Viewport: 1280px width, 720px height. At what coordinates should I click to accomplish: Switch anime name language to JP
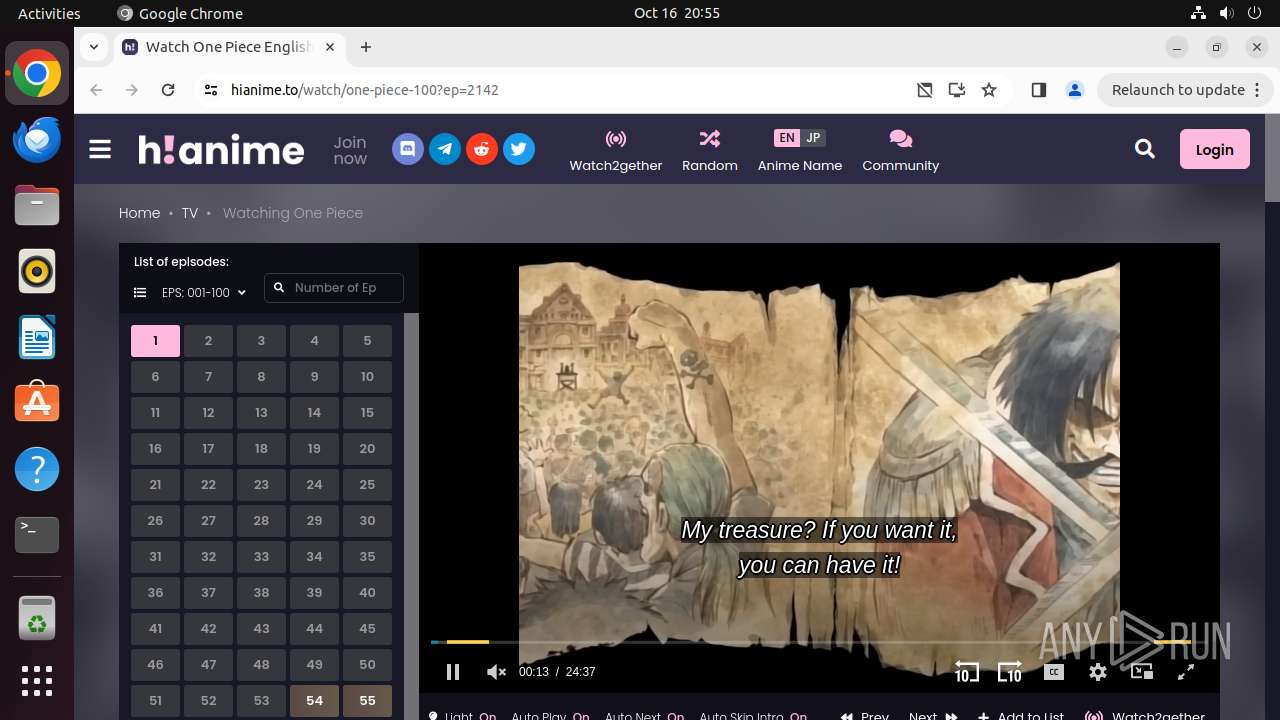(x=813, y=138)
